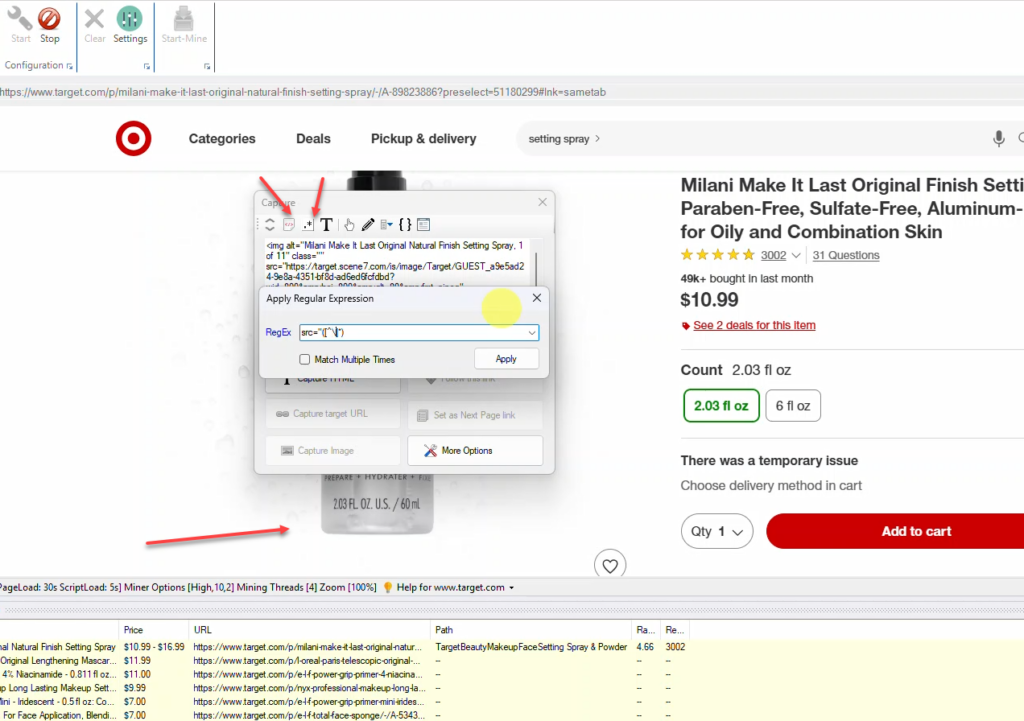Click the microphone voice search icon
The width and height of the screenshot is (1024, 721).
coord(999,138)
